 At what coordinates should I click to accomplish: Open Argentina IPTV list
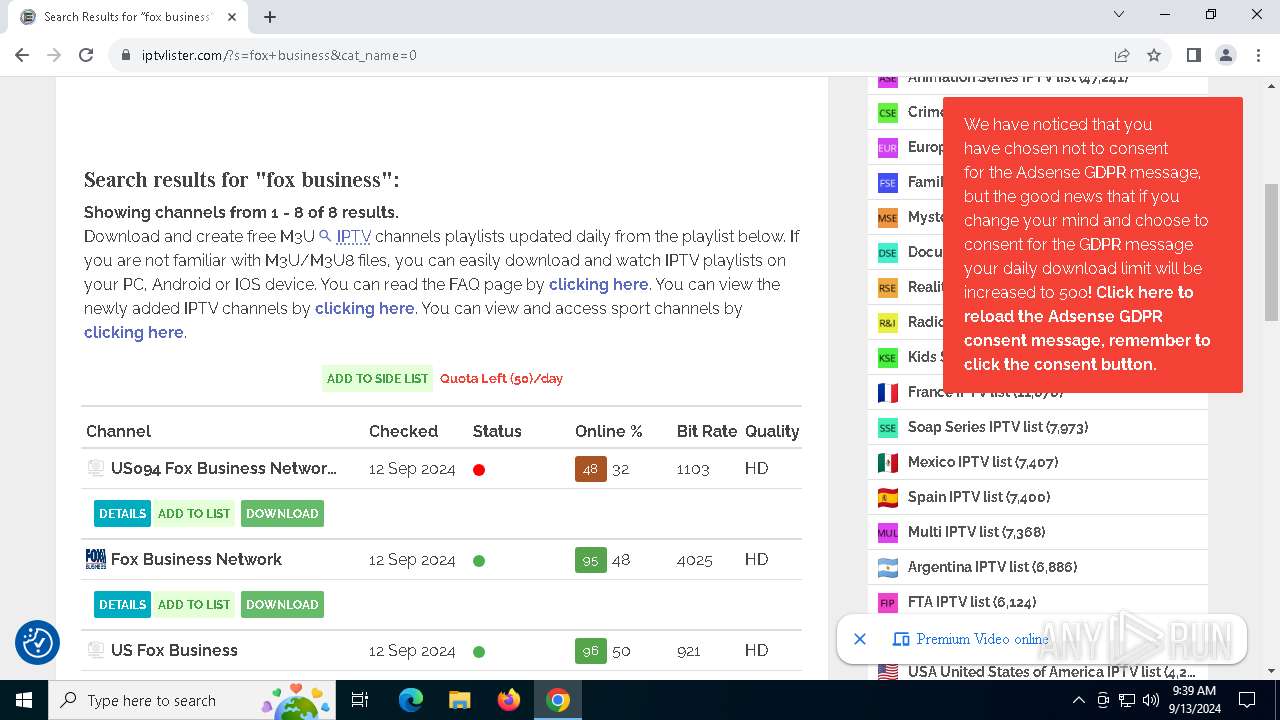click(x=992, y=567)
